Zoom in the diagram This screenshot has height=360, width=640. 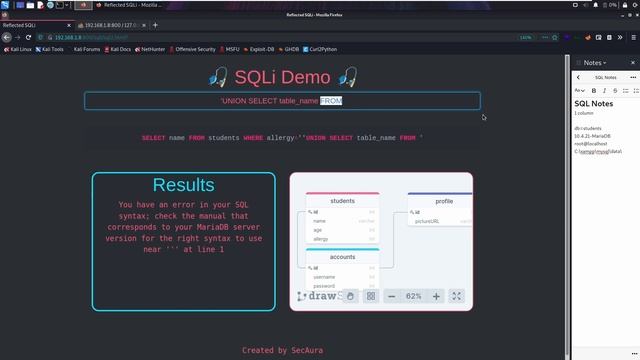click(436, 296)
